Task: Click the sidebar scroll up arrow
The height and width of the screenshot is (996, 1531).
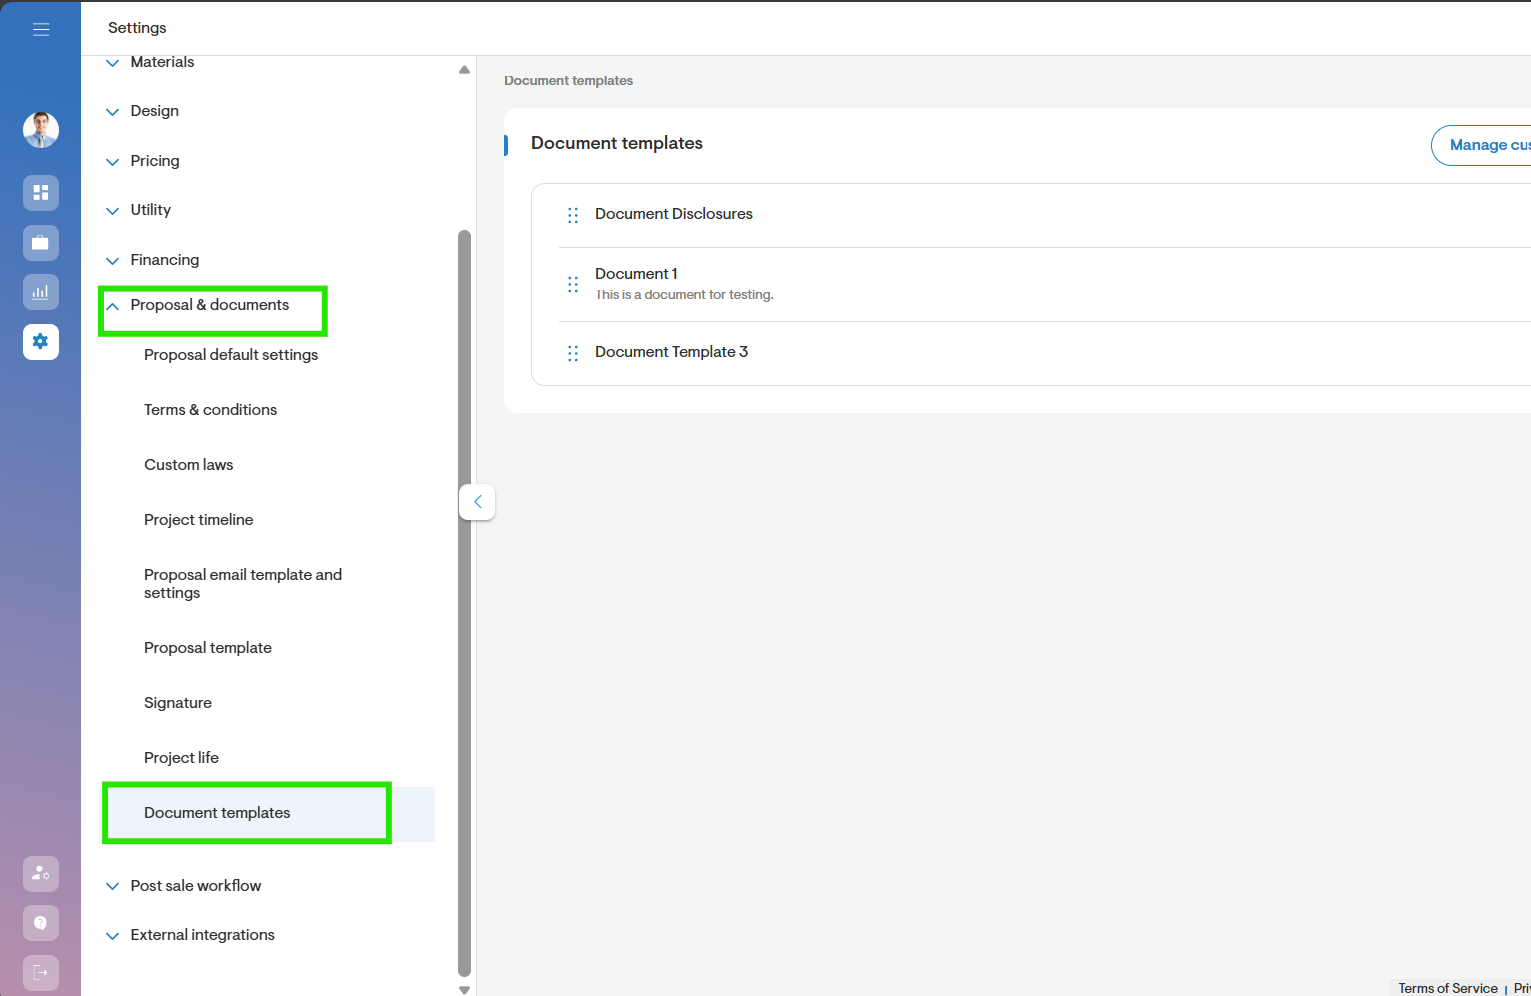Action: coord(464,70)
